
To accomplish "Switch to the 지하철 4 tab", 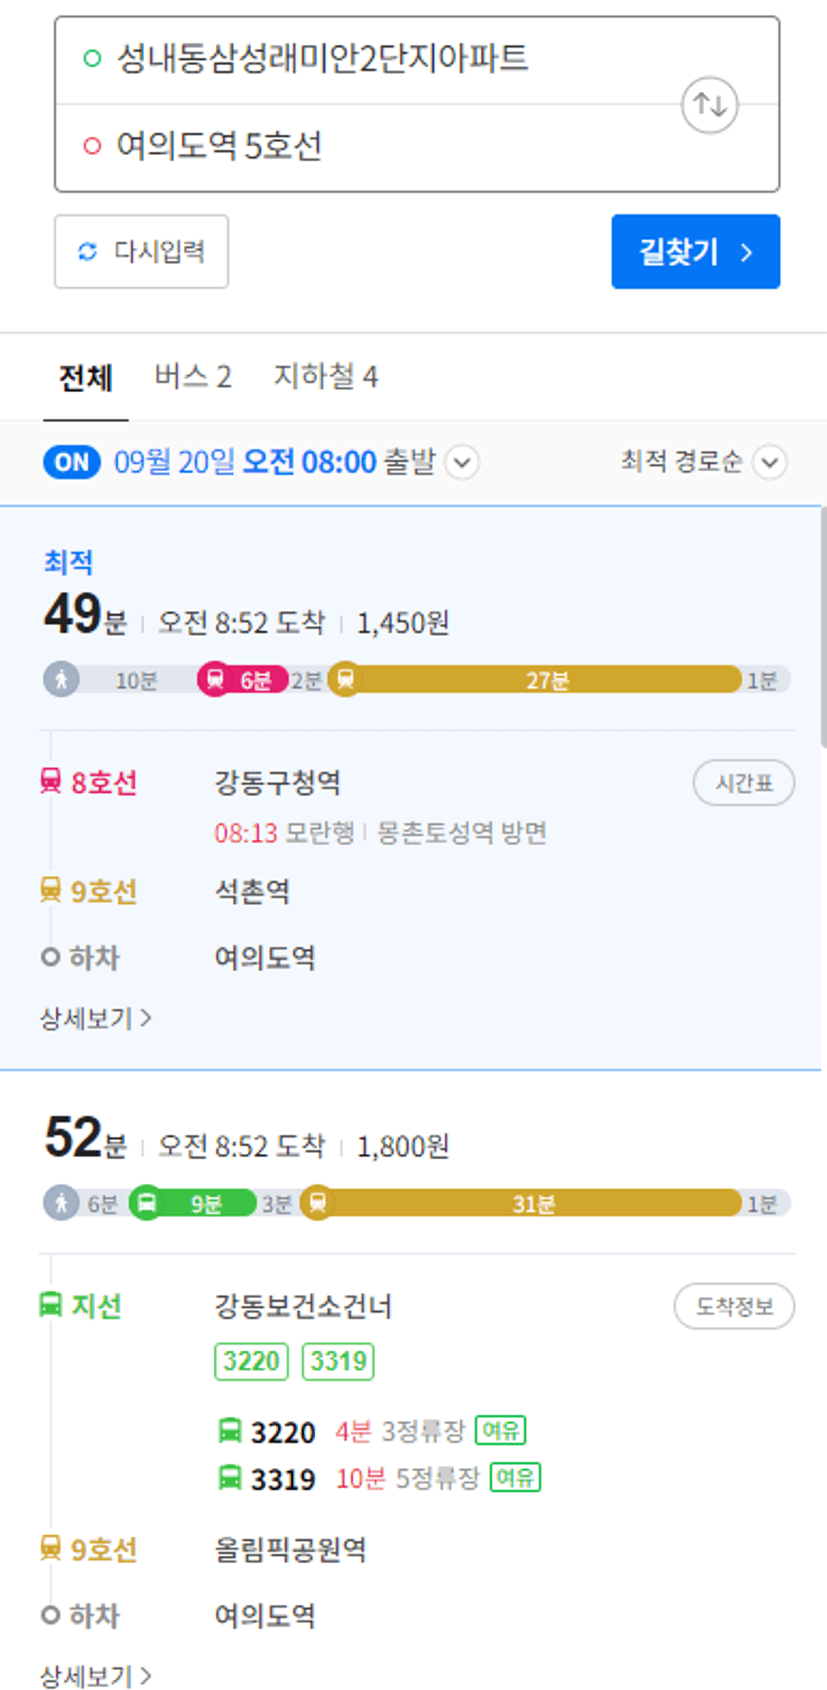I will pos(326,377).
